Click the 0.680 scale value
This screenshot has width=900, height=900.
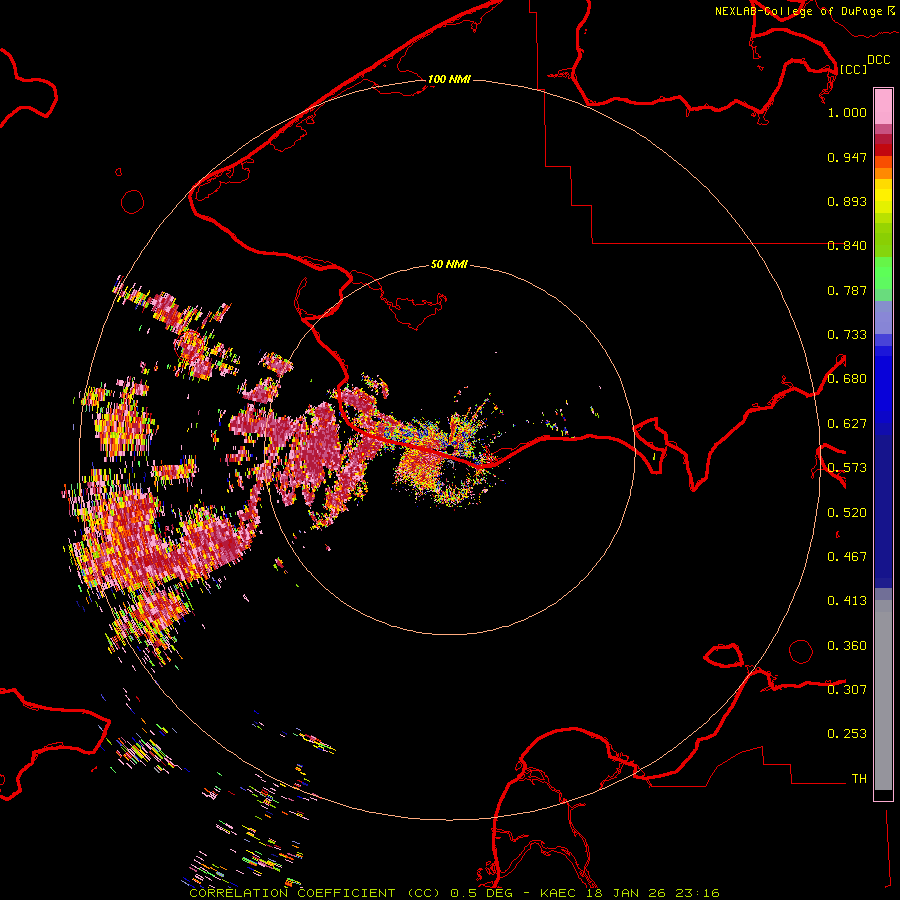pyautogui.click(x=847, y=379)
